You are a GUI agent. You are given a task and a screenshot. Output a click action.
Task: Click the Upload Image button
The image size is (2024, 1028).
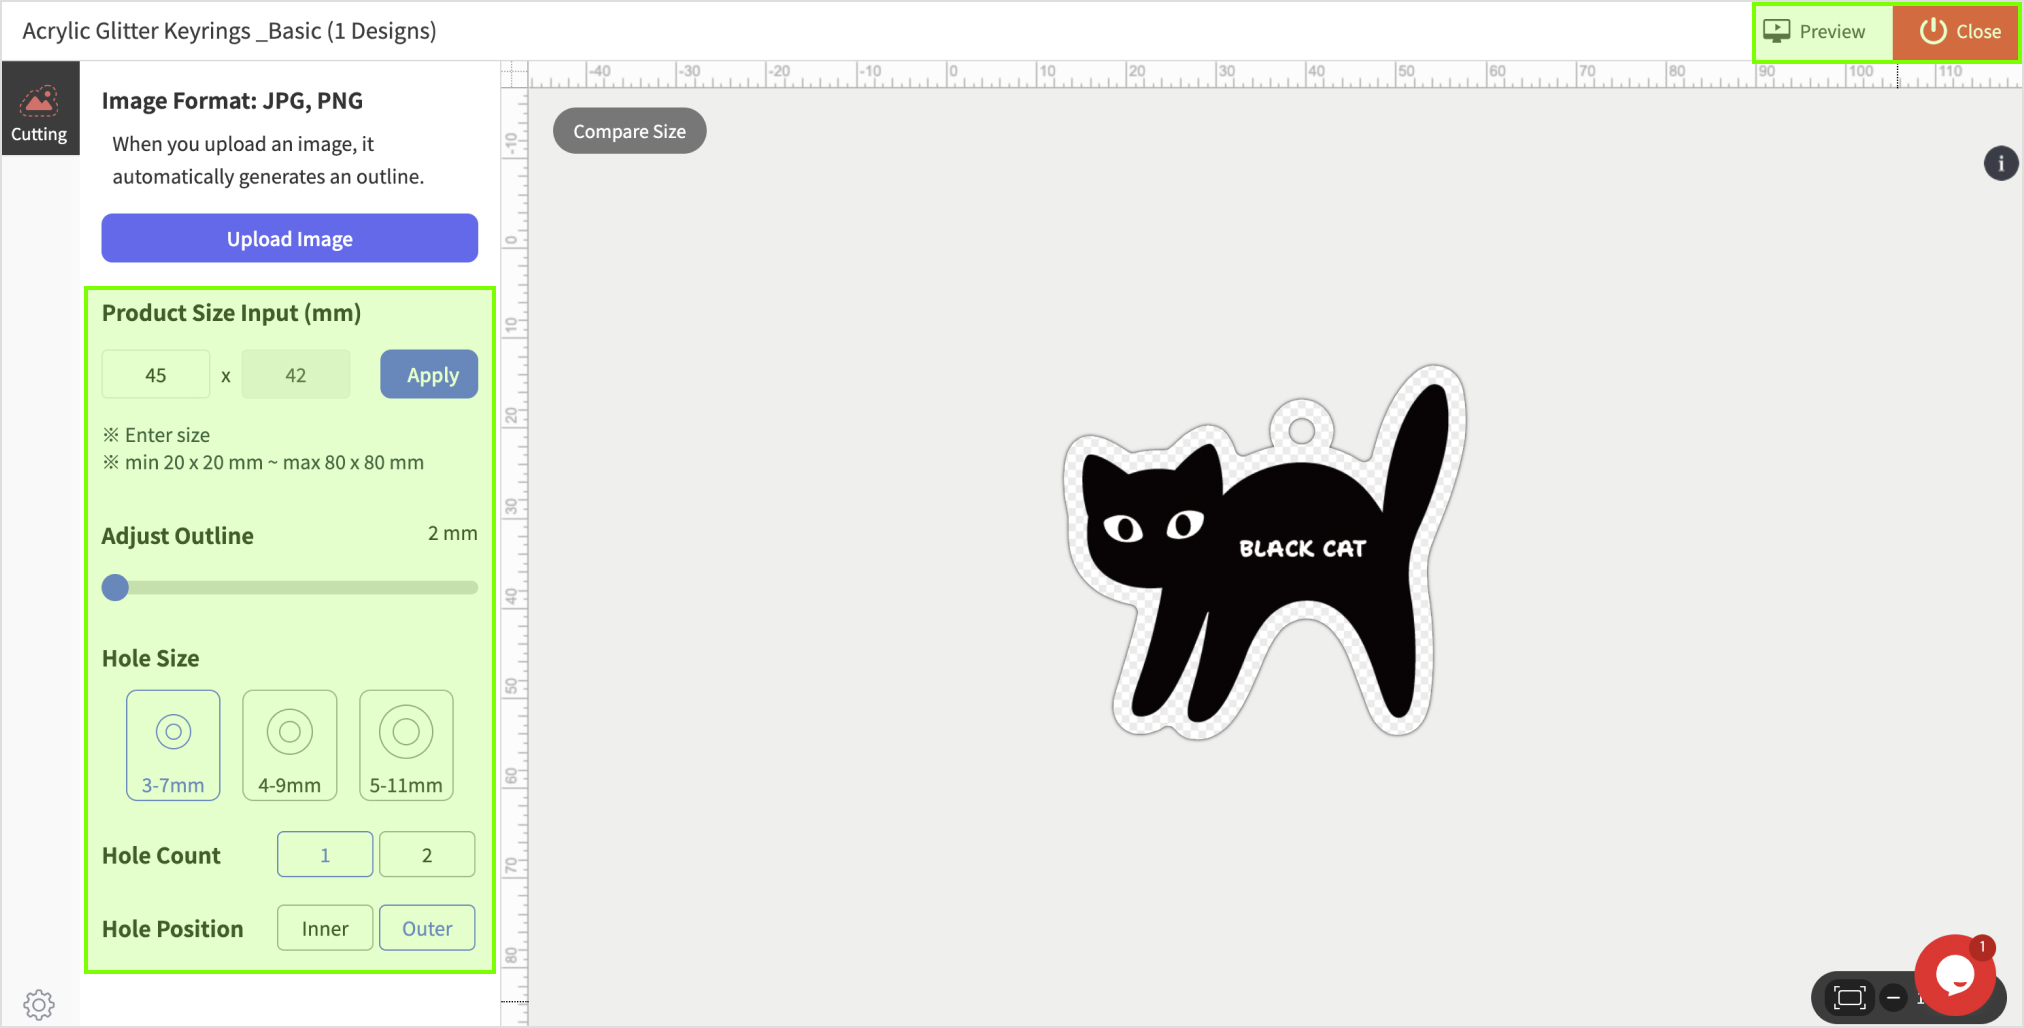290,239
